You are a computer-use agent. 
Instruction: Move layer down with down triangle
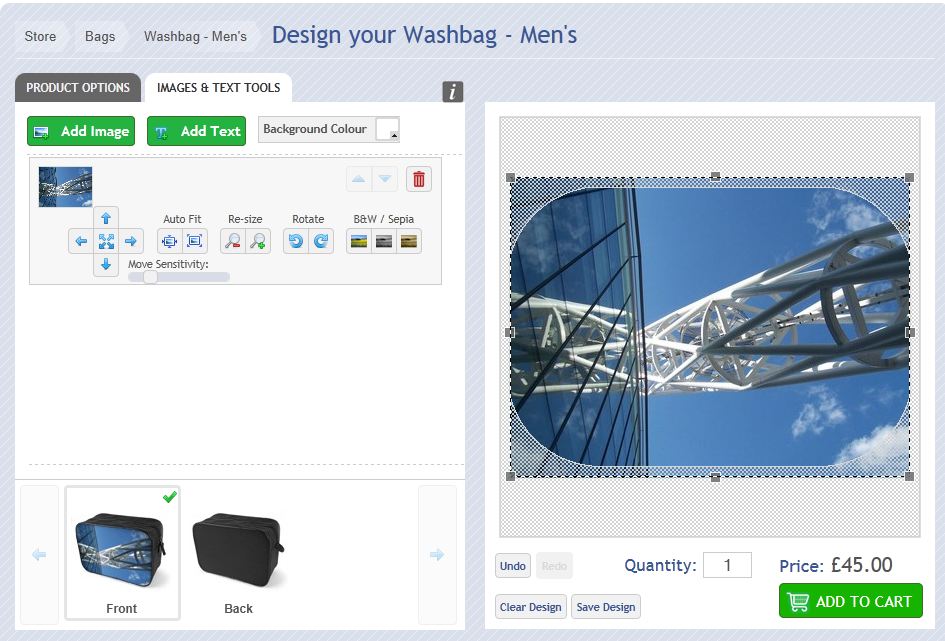pos(385,179)
